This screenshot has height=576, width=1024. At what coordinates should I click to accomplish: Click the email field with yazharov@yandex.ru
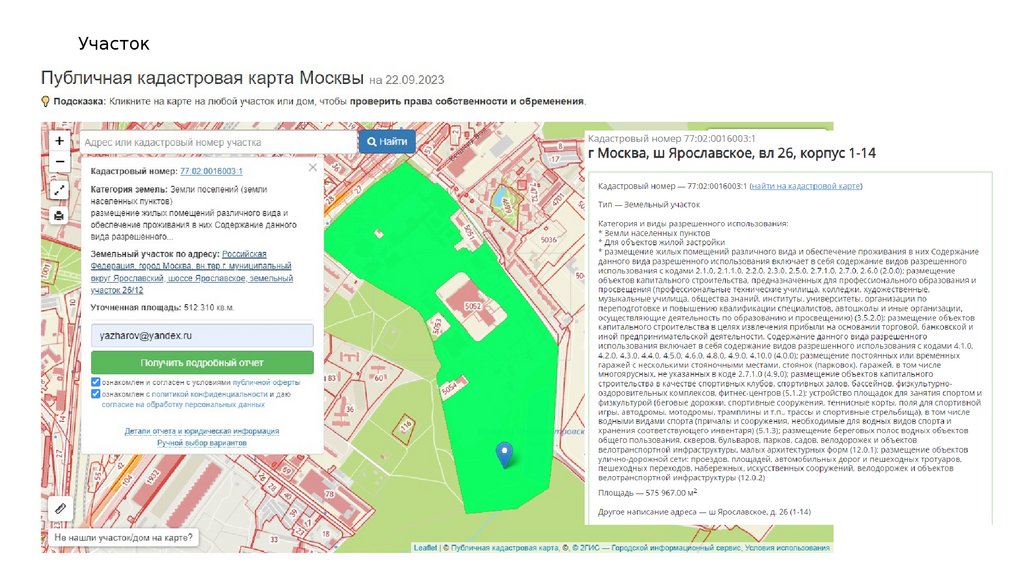tap(202, 336)
